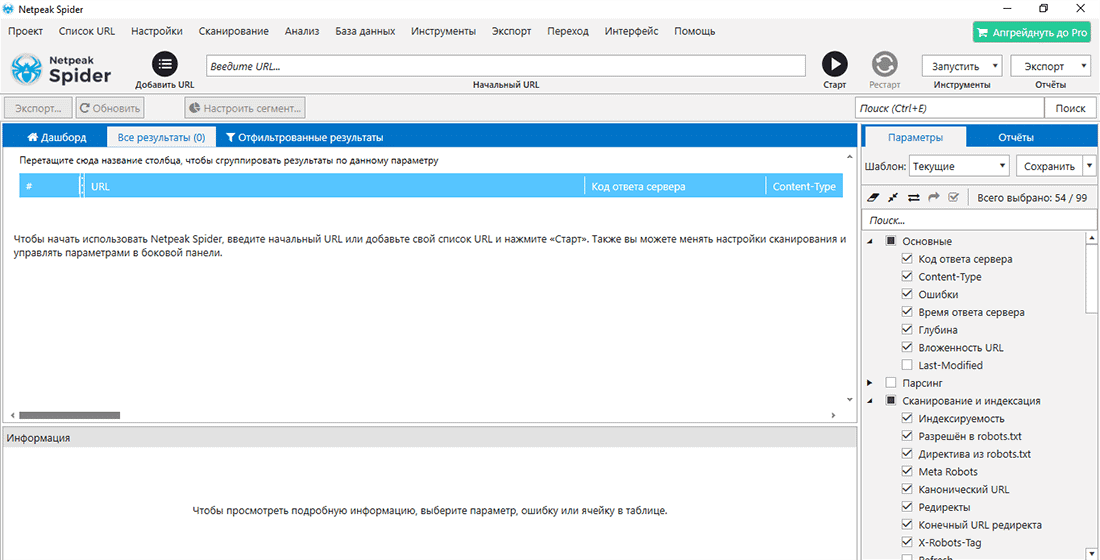Open the Проект menu

pyautogui.click(x=25, y=31)
